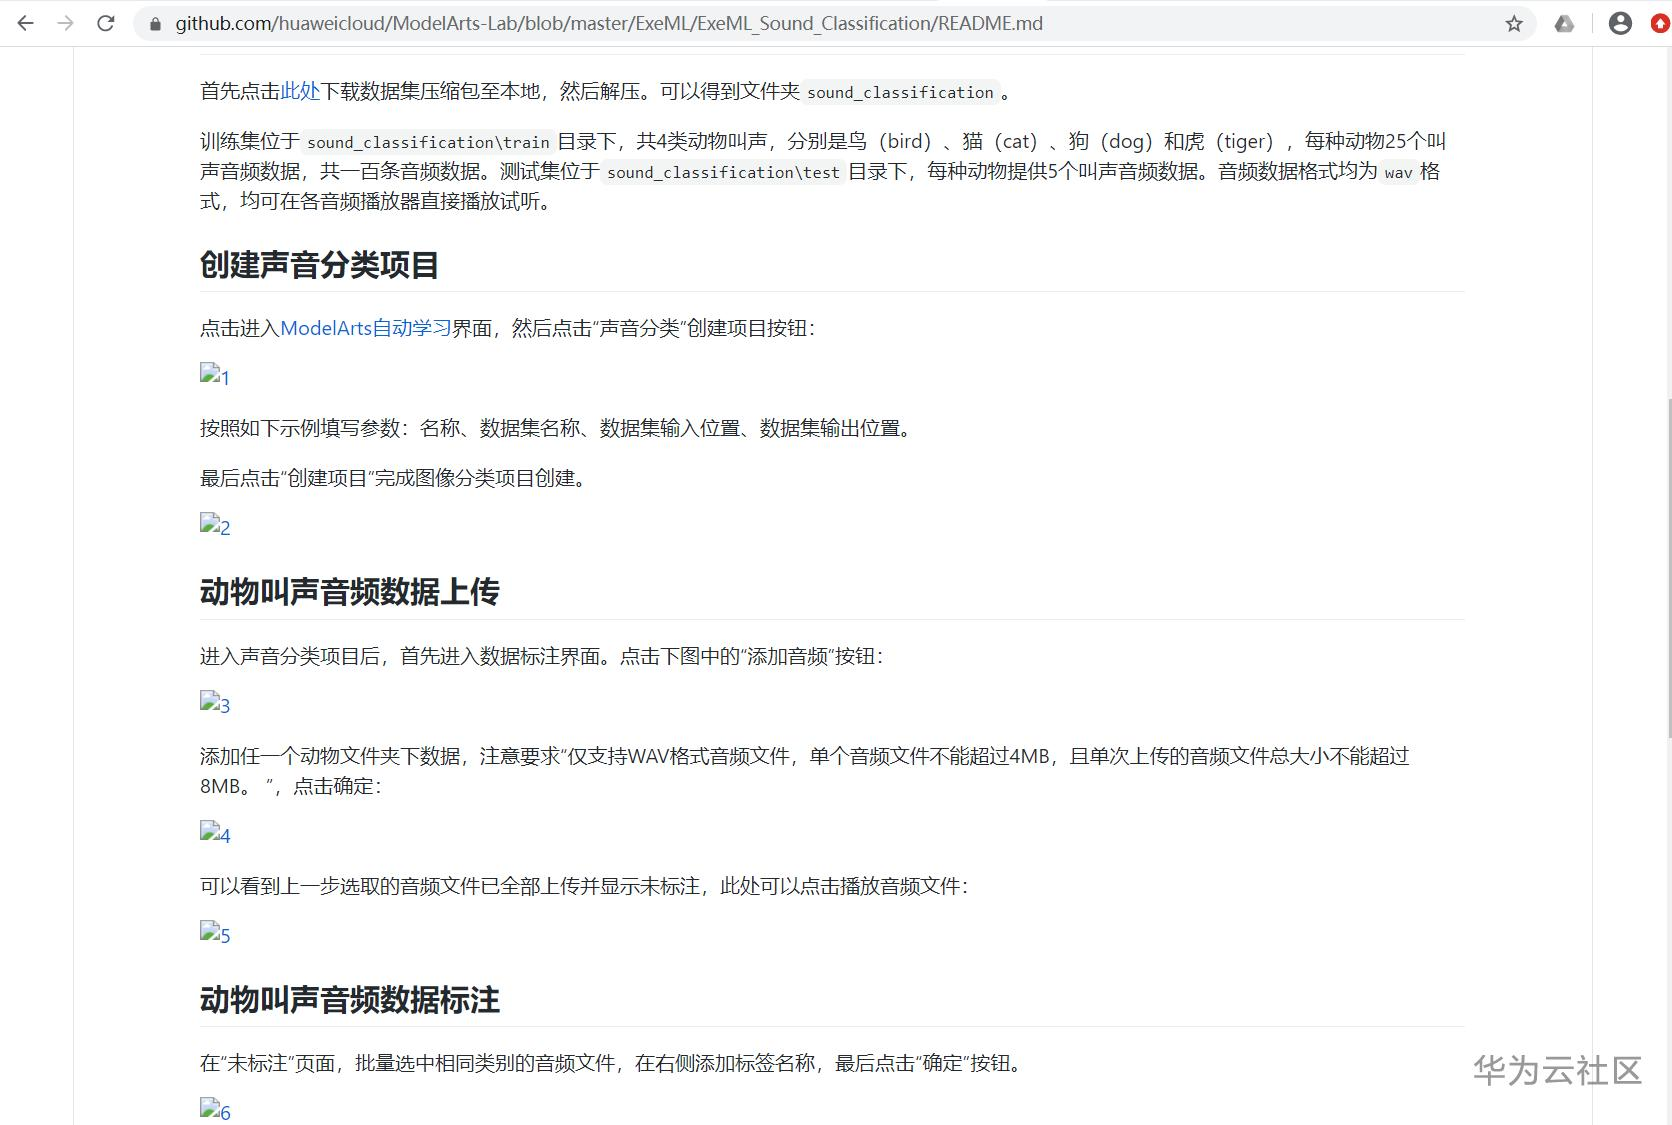
Task: Open the ModelArts自动学习 link
Action: point(366,328)
